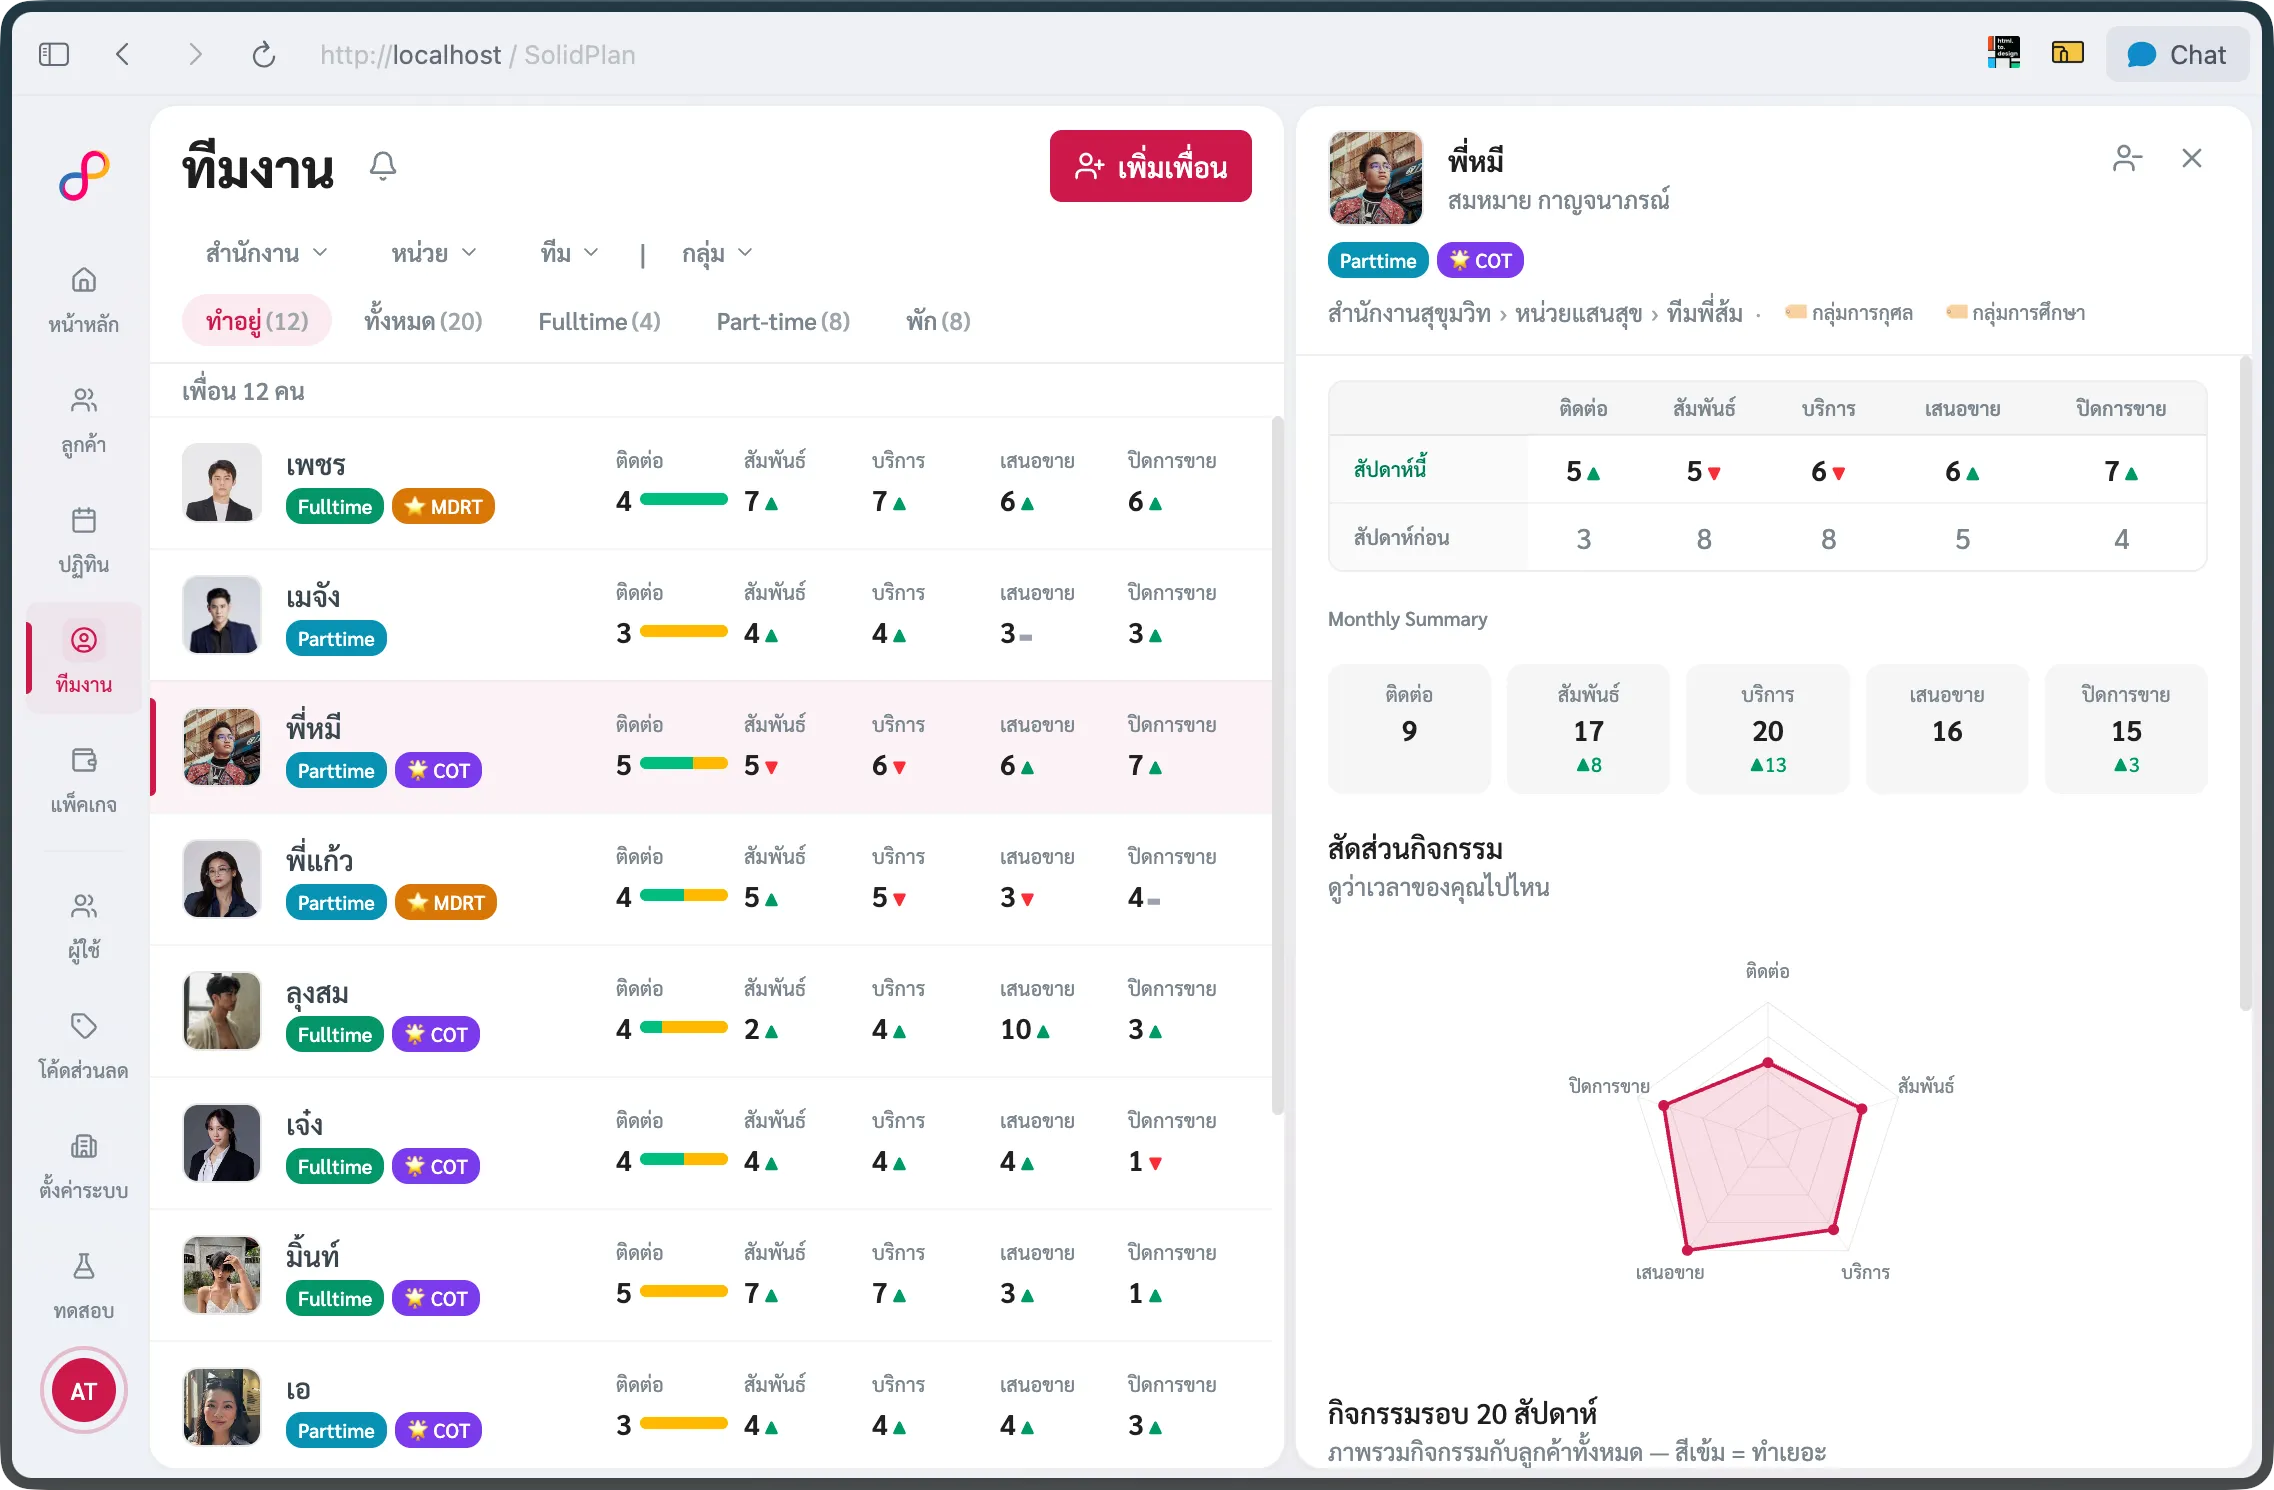Viewport: 2274px width, 1490px height.
Task: Click เพชร's ติดต่อ green progress bar
Action: tap(684, 499)
